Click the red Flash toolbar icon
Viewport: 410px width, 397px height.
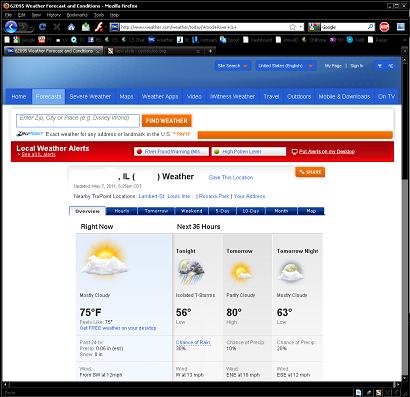[x=99, y=27]
